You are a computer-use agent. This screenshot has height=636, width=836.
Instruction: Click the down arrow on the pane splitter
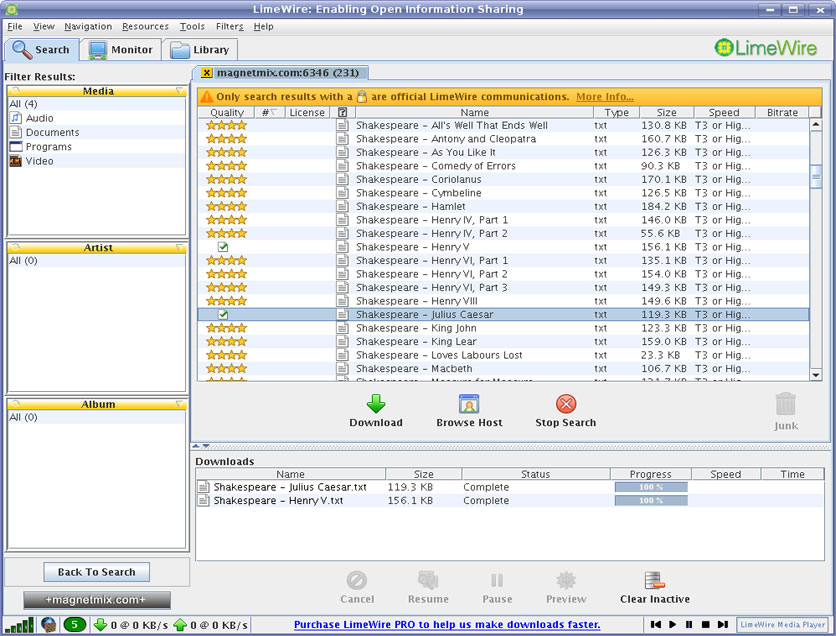[x=206, y=446]
